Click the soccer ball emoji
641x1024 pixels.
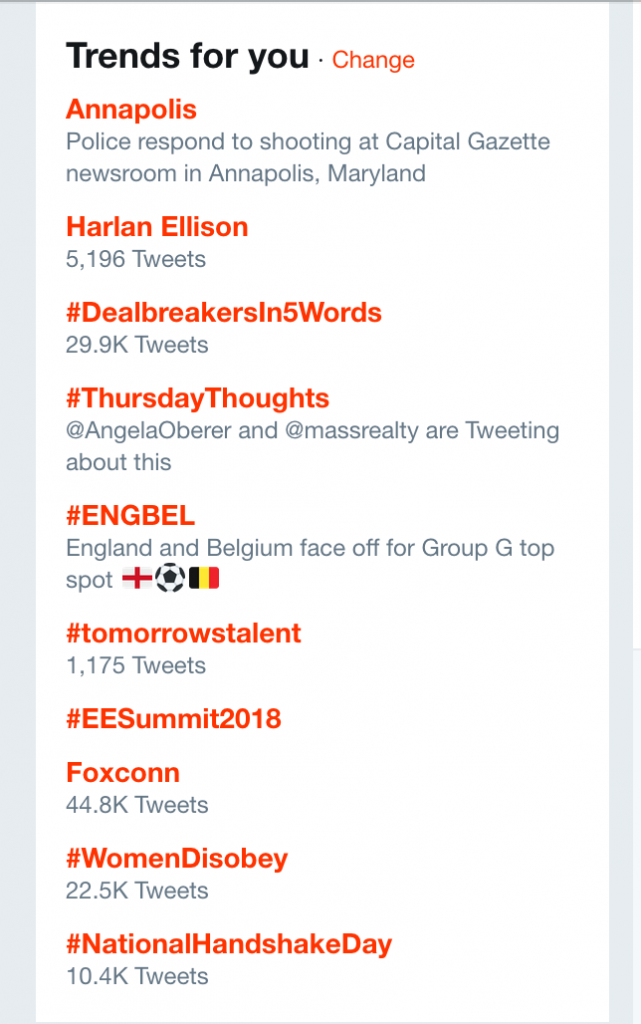click(169, 579)
